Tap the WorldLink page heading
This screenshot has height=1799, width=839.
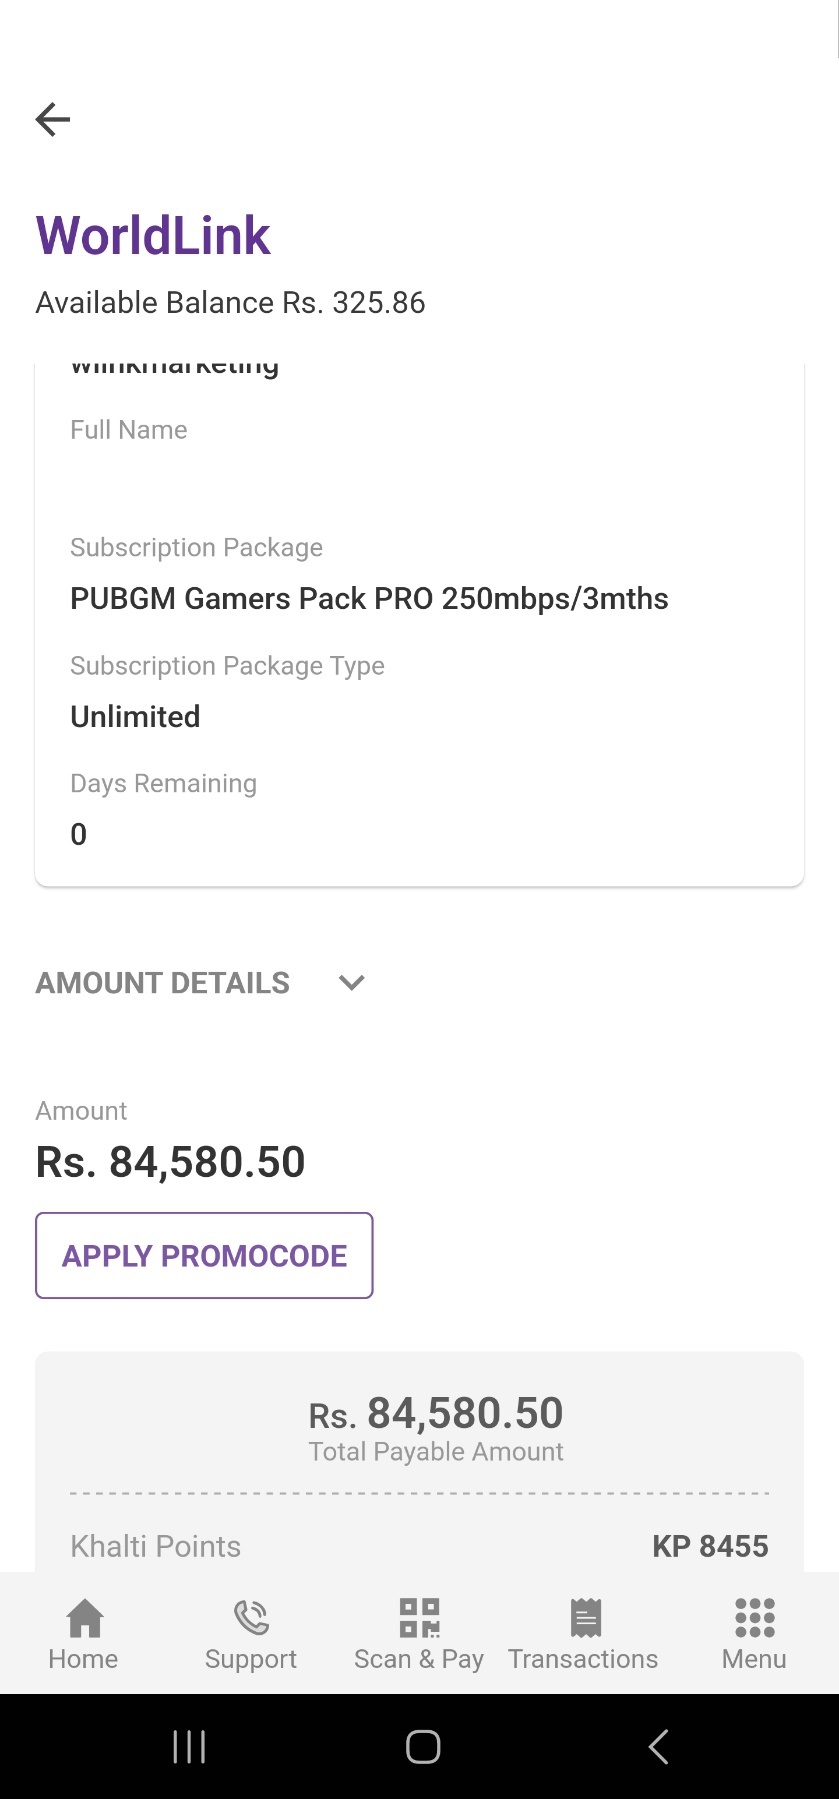click(x=153, y=236)
